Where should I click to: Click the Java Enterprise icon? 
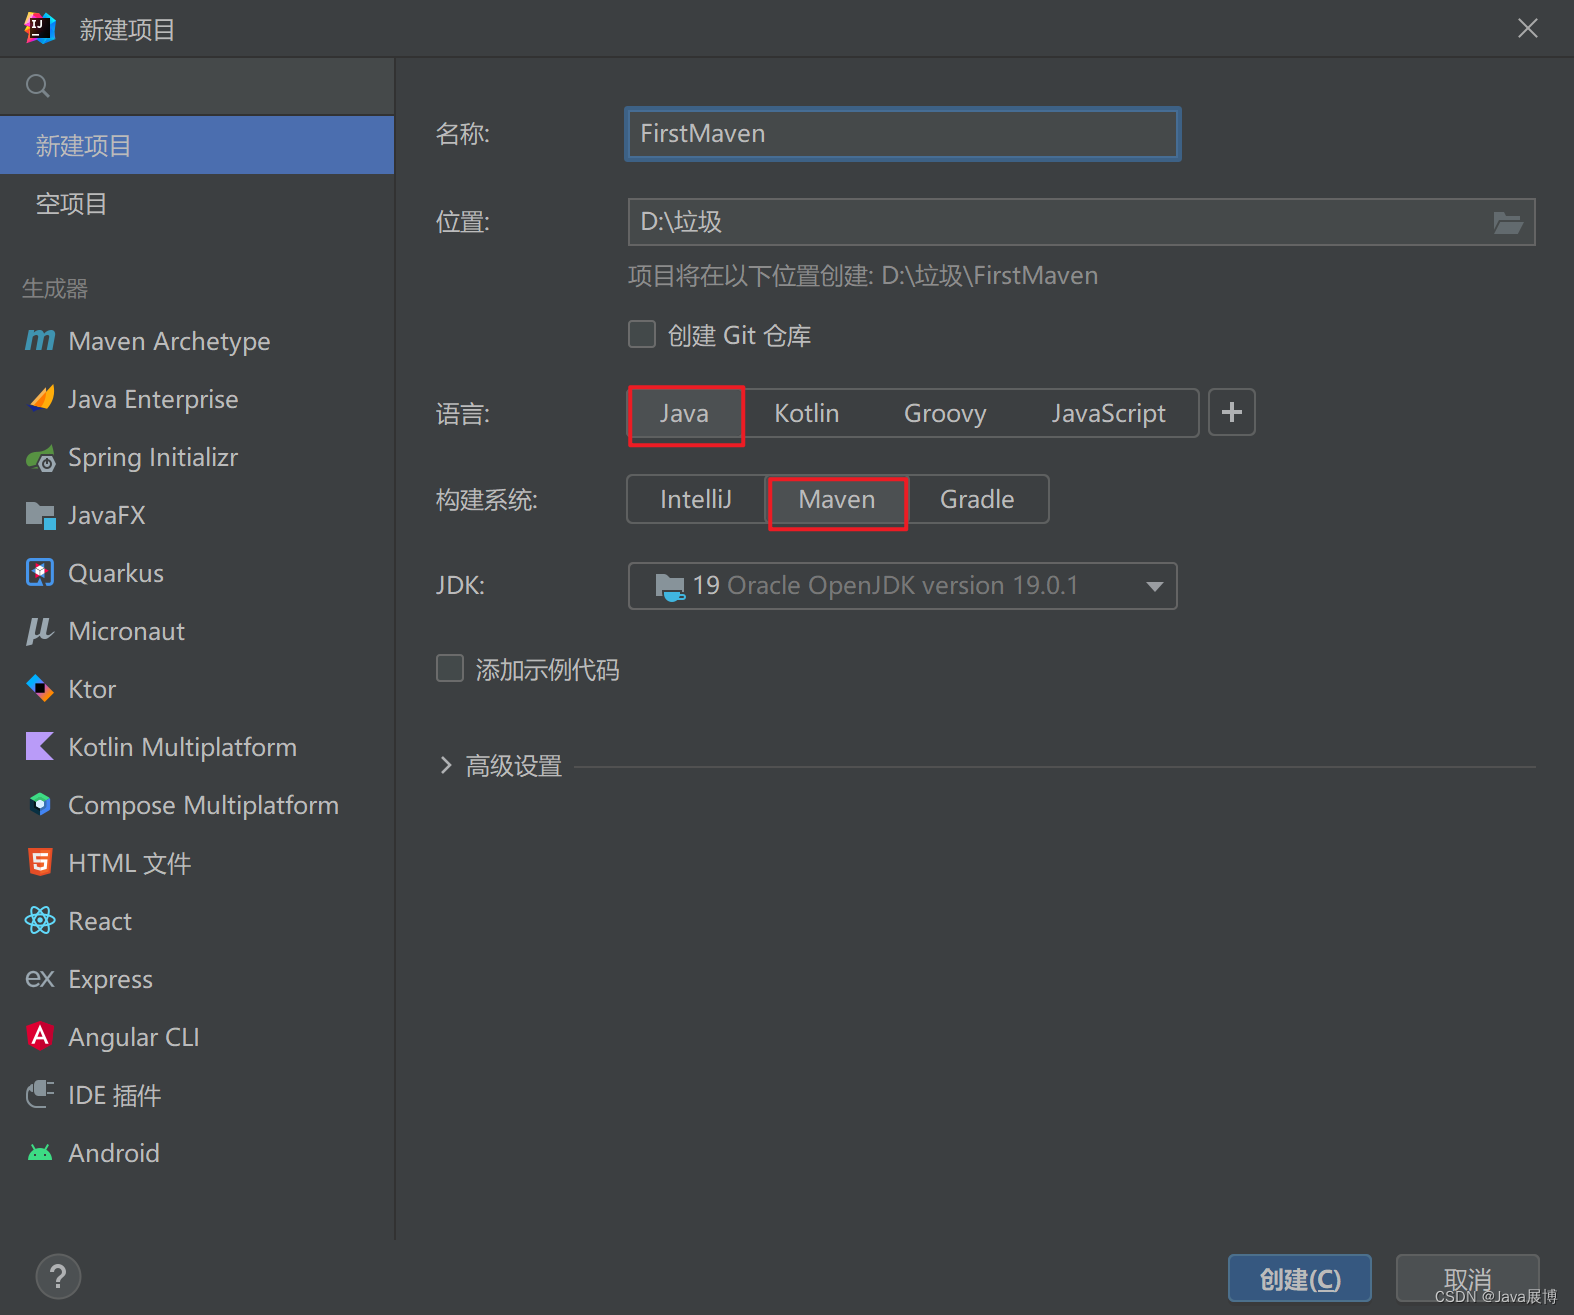click(41, 398)
